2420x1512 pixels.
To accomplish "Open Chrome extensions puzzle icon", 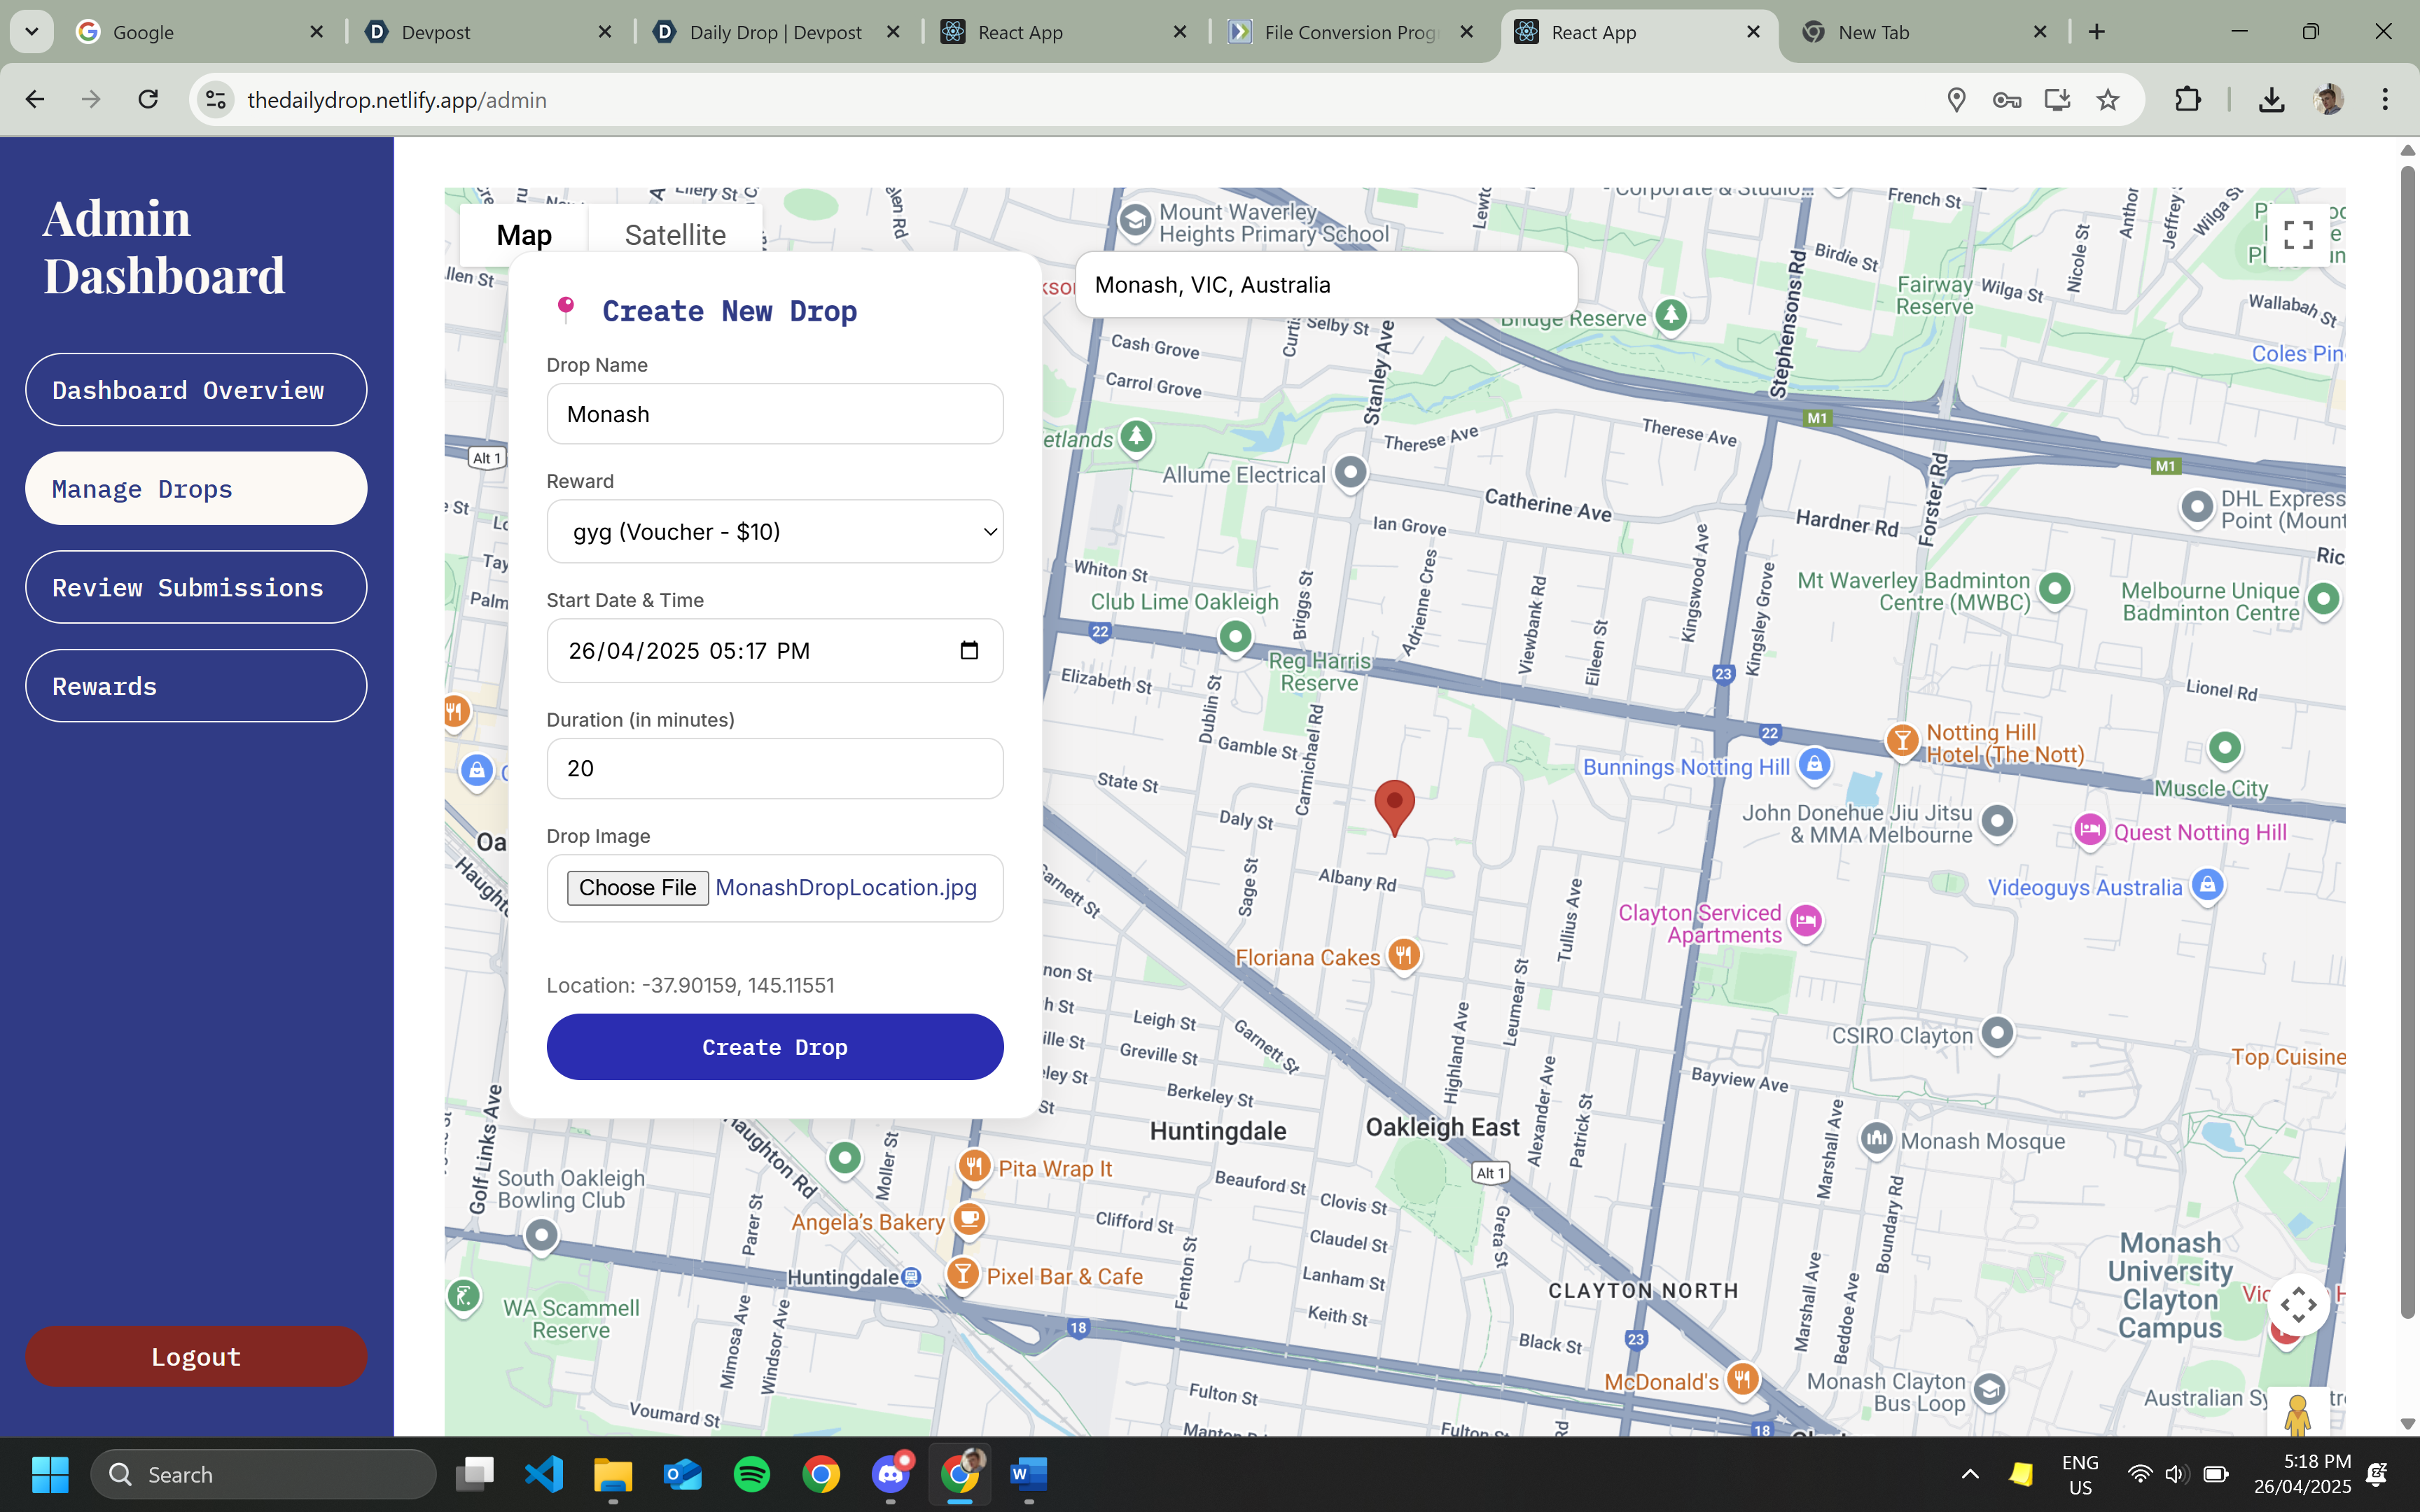I will click(2188, 100).
